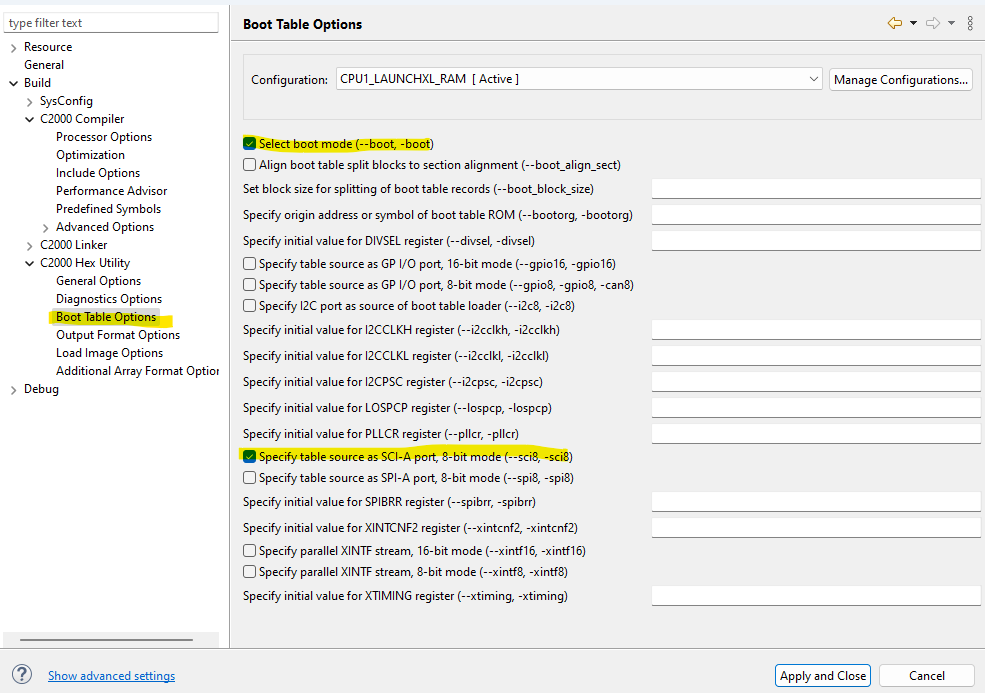The image size is (985, 693).
Task: Uncheck SCI-A port 8-bit table source
Action: click(x=248, y=455)
